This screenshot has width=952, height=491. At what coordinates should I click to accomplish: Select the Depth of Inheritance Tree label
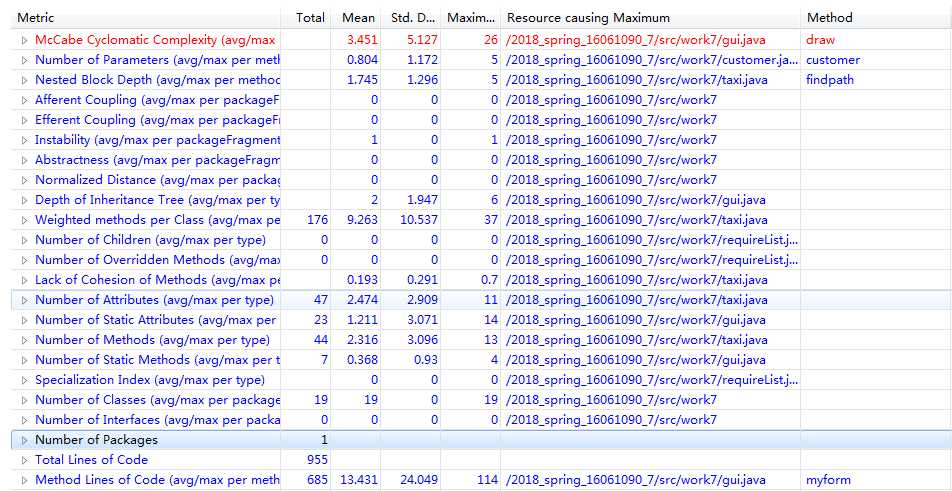click(x=158, y=200)
